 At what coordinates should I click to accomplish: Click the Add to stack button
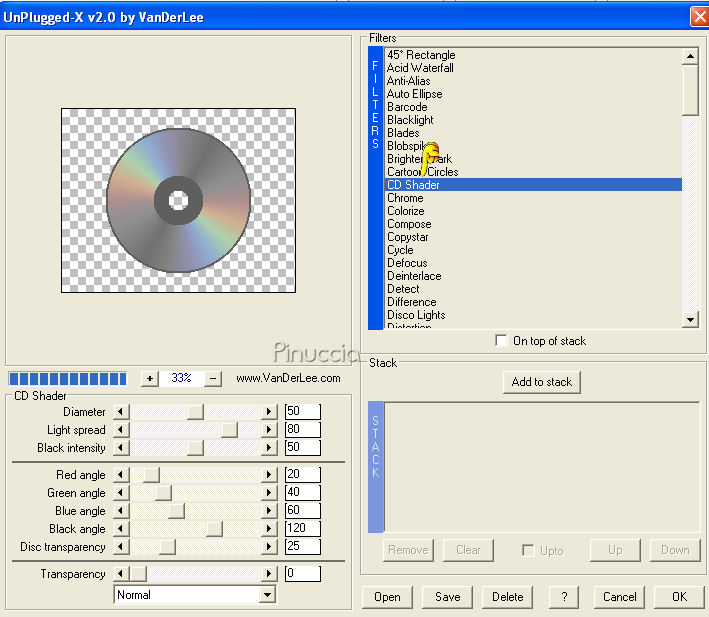pos(542,382)
